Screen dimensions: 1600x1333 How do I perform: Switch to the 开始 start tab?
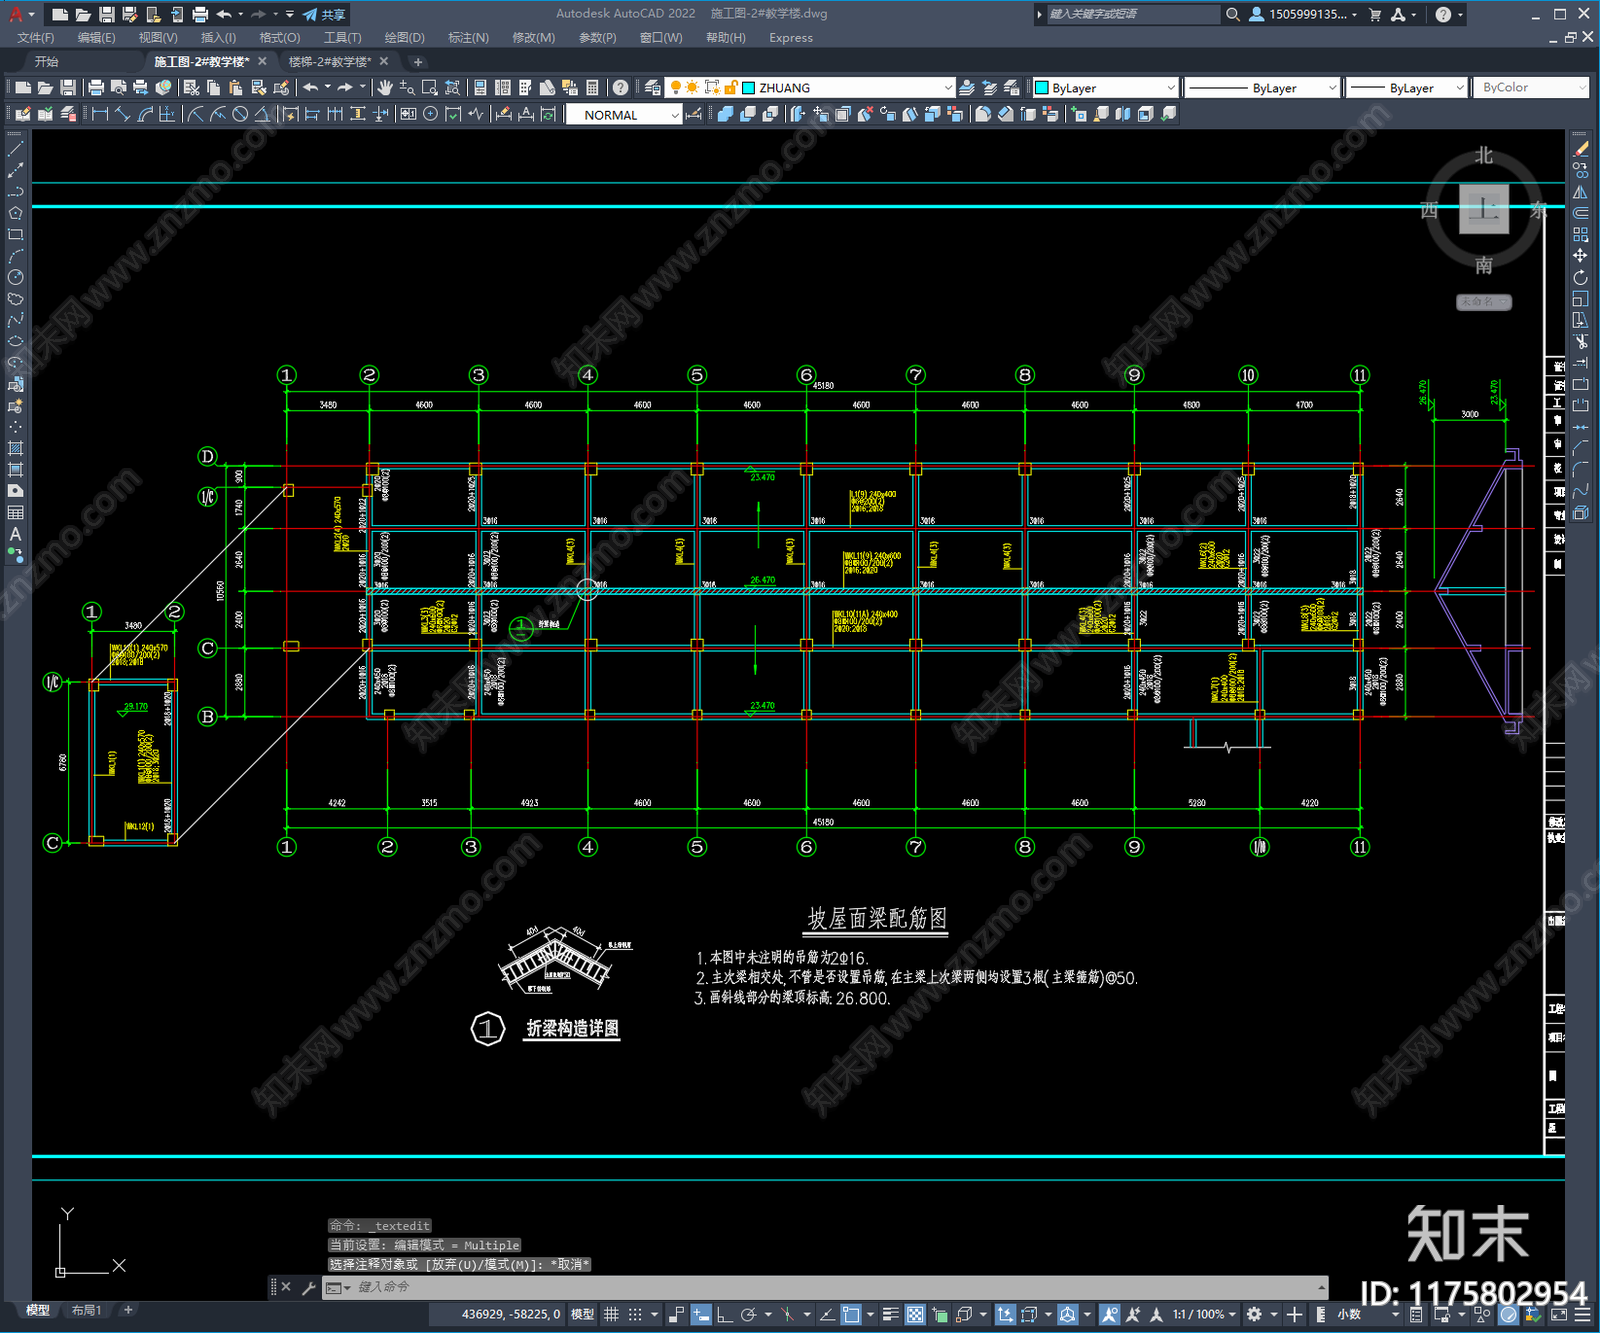coord(47,62)
